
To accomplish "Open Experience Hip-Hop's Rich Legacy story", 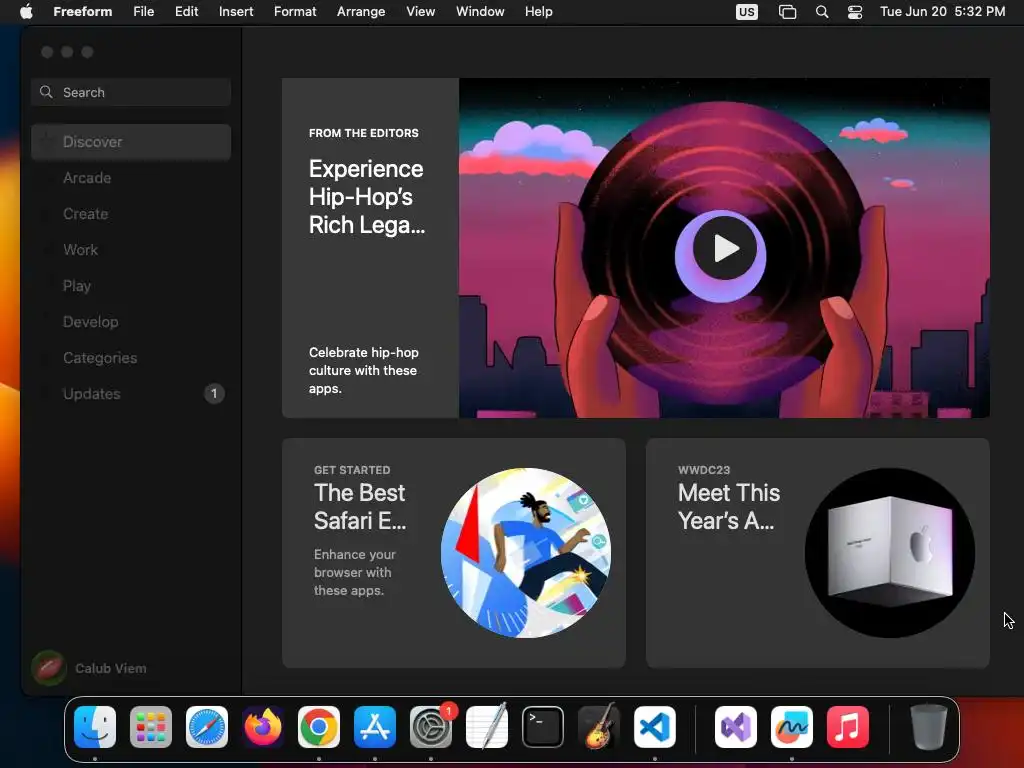I will 366,197.
